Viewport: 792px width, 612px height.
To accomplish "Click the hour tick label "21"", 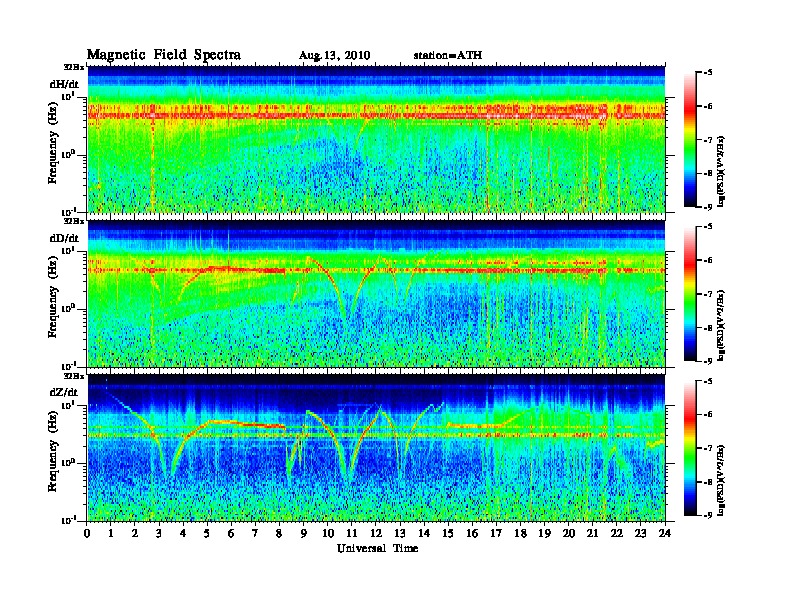I will tap(592, 533).
